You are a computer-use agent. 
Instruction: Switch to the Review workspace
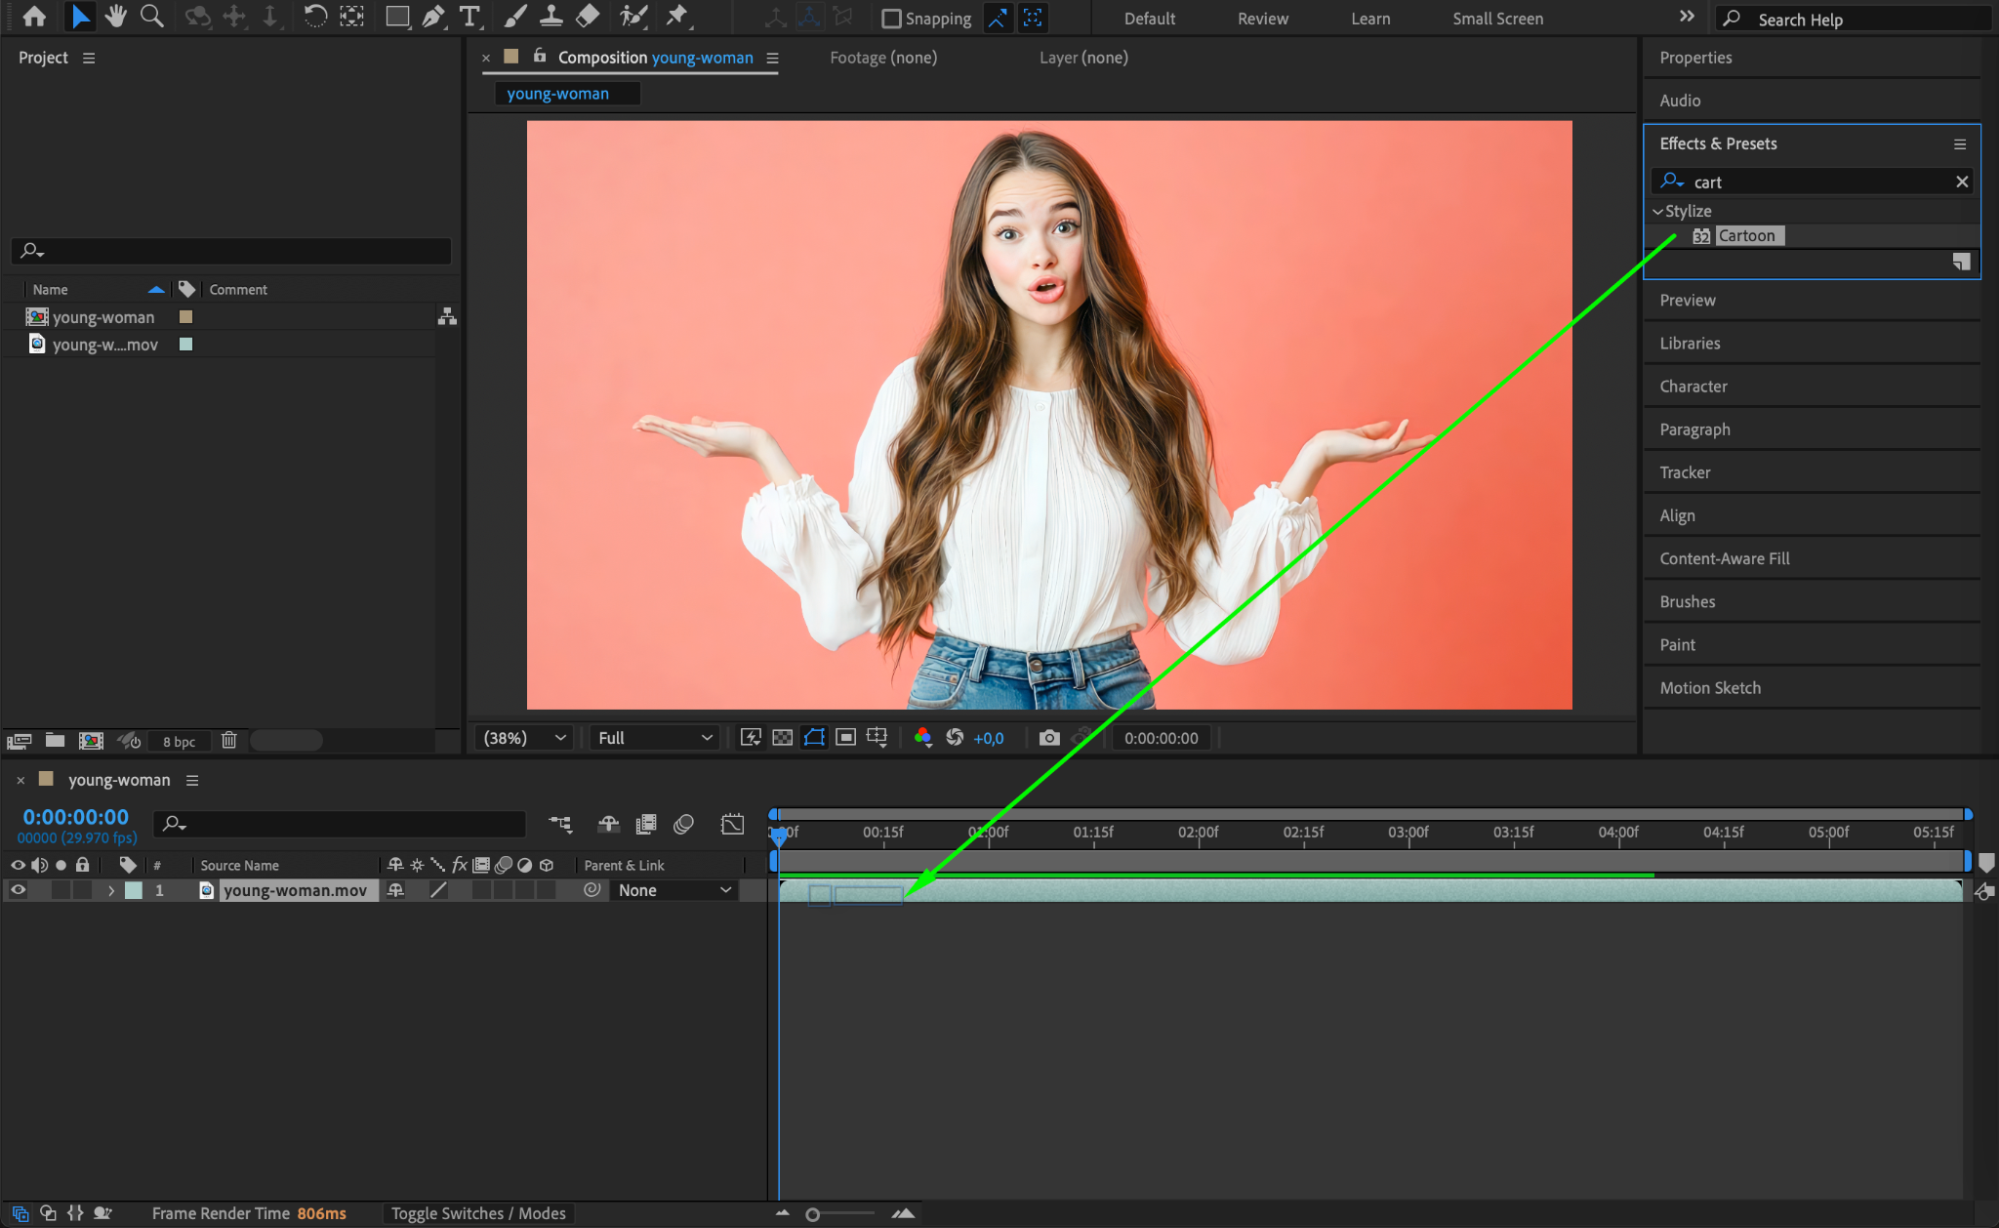click(x=1262, y=19)
